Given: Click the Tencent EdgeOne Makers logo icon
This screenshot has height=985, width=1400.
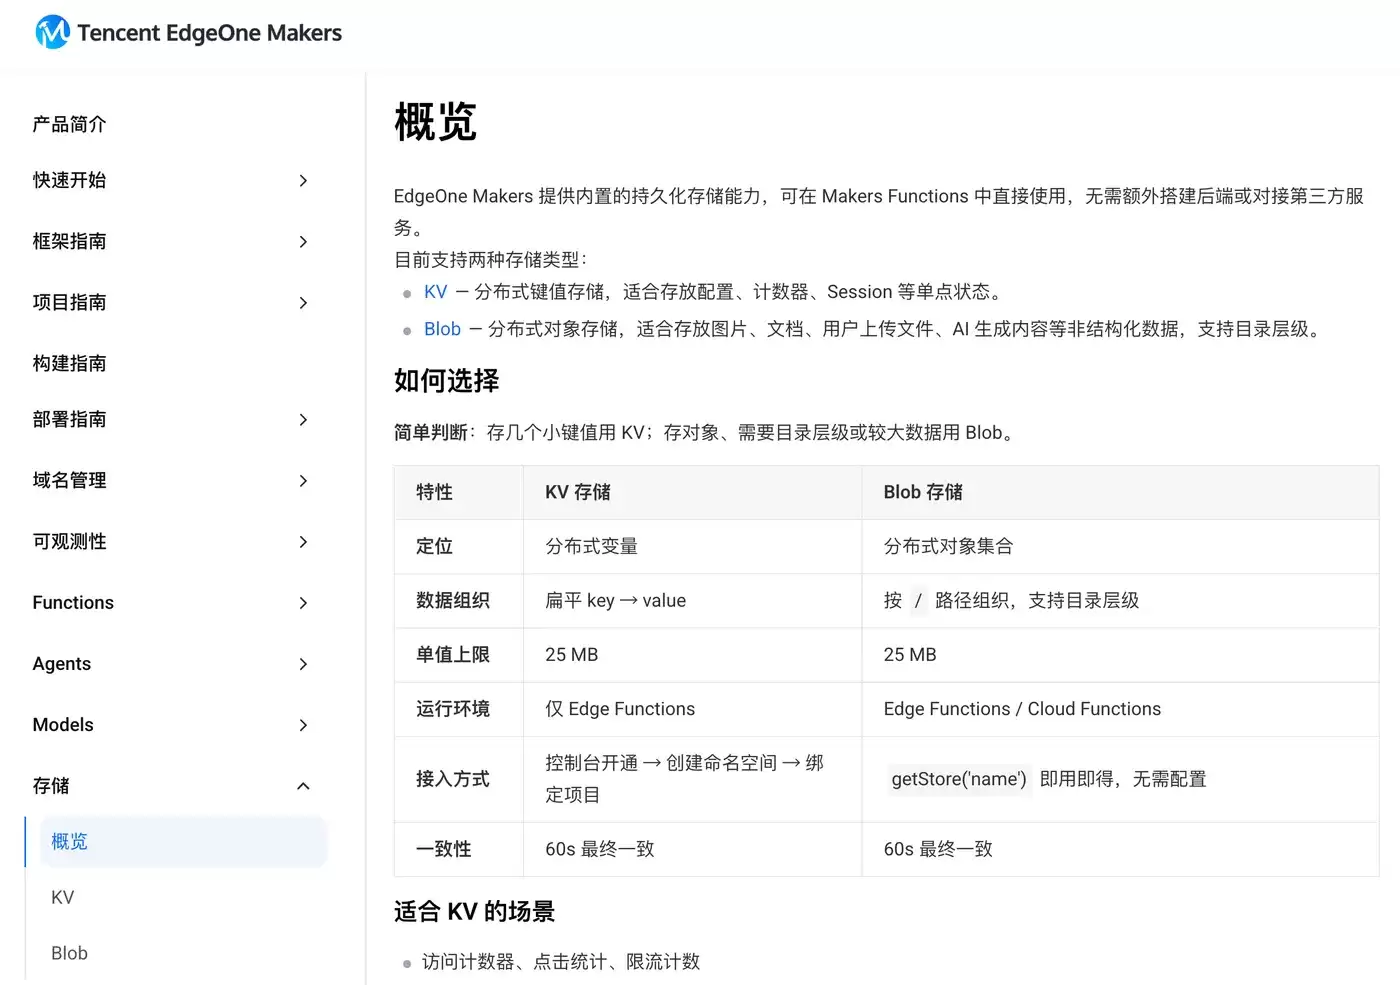Looking at the screenshot, I should 52,33.
